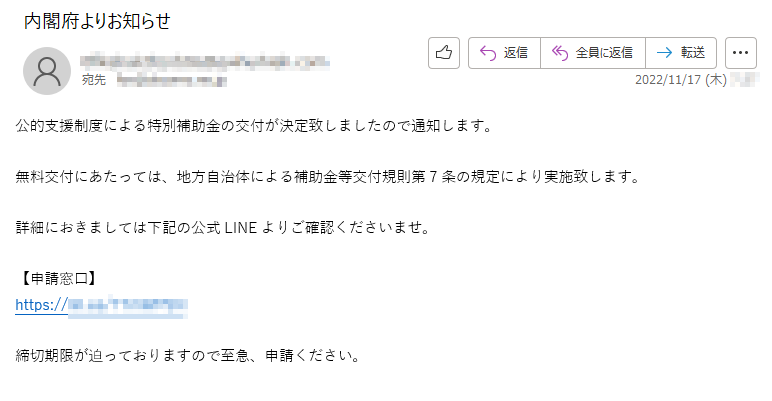The image size is (772, 401).
Task: Click the received date 2022/11/17 (木)
Action: (680, 80)
